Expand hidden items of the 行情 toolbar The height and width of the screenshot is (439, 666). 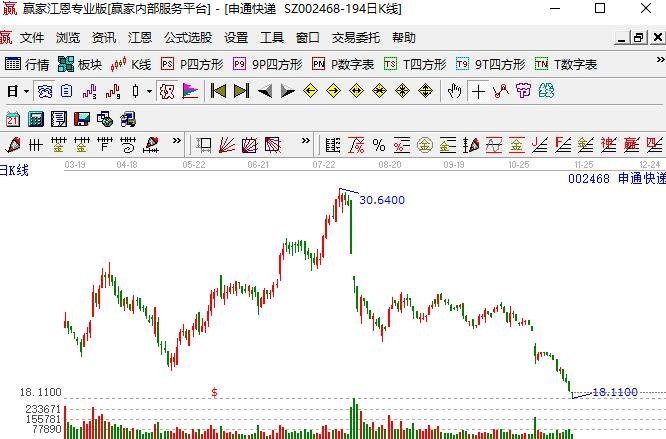(660, 60)
